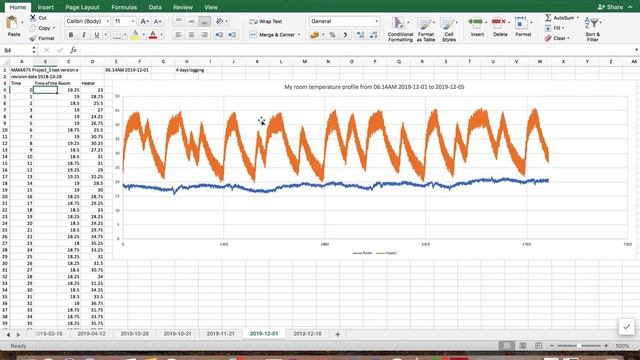Viewport: 640px width, 360px height.
Task: Switch to Normal view in status bar
Action: [507, 346]
